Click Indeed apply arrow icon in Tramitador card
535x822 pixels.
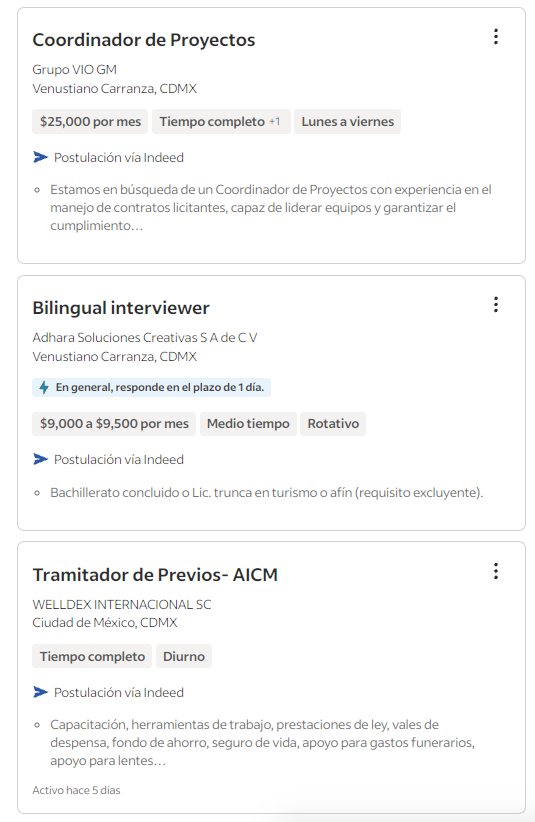[40, 692]
